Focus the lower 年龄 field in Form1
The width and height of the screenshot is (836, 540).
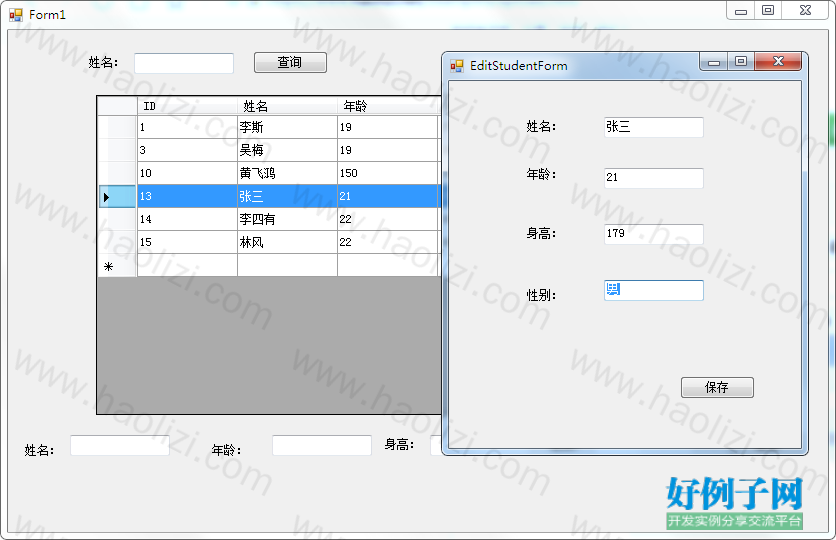[x=321, y=446]
